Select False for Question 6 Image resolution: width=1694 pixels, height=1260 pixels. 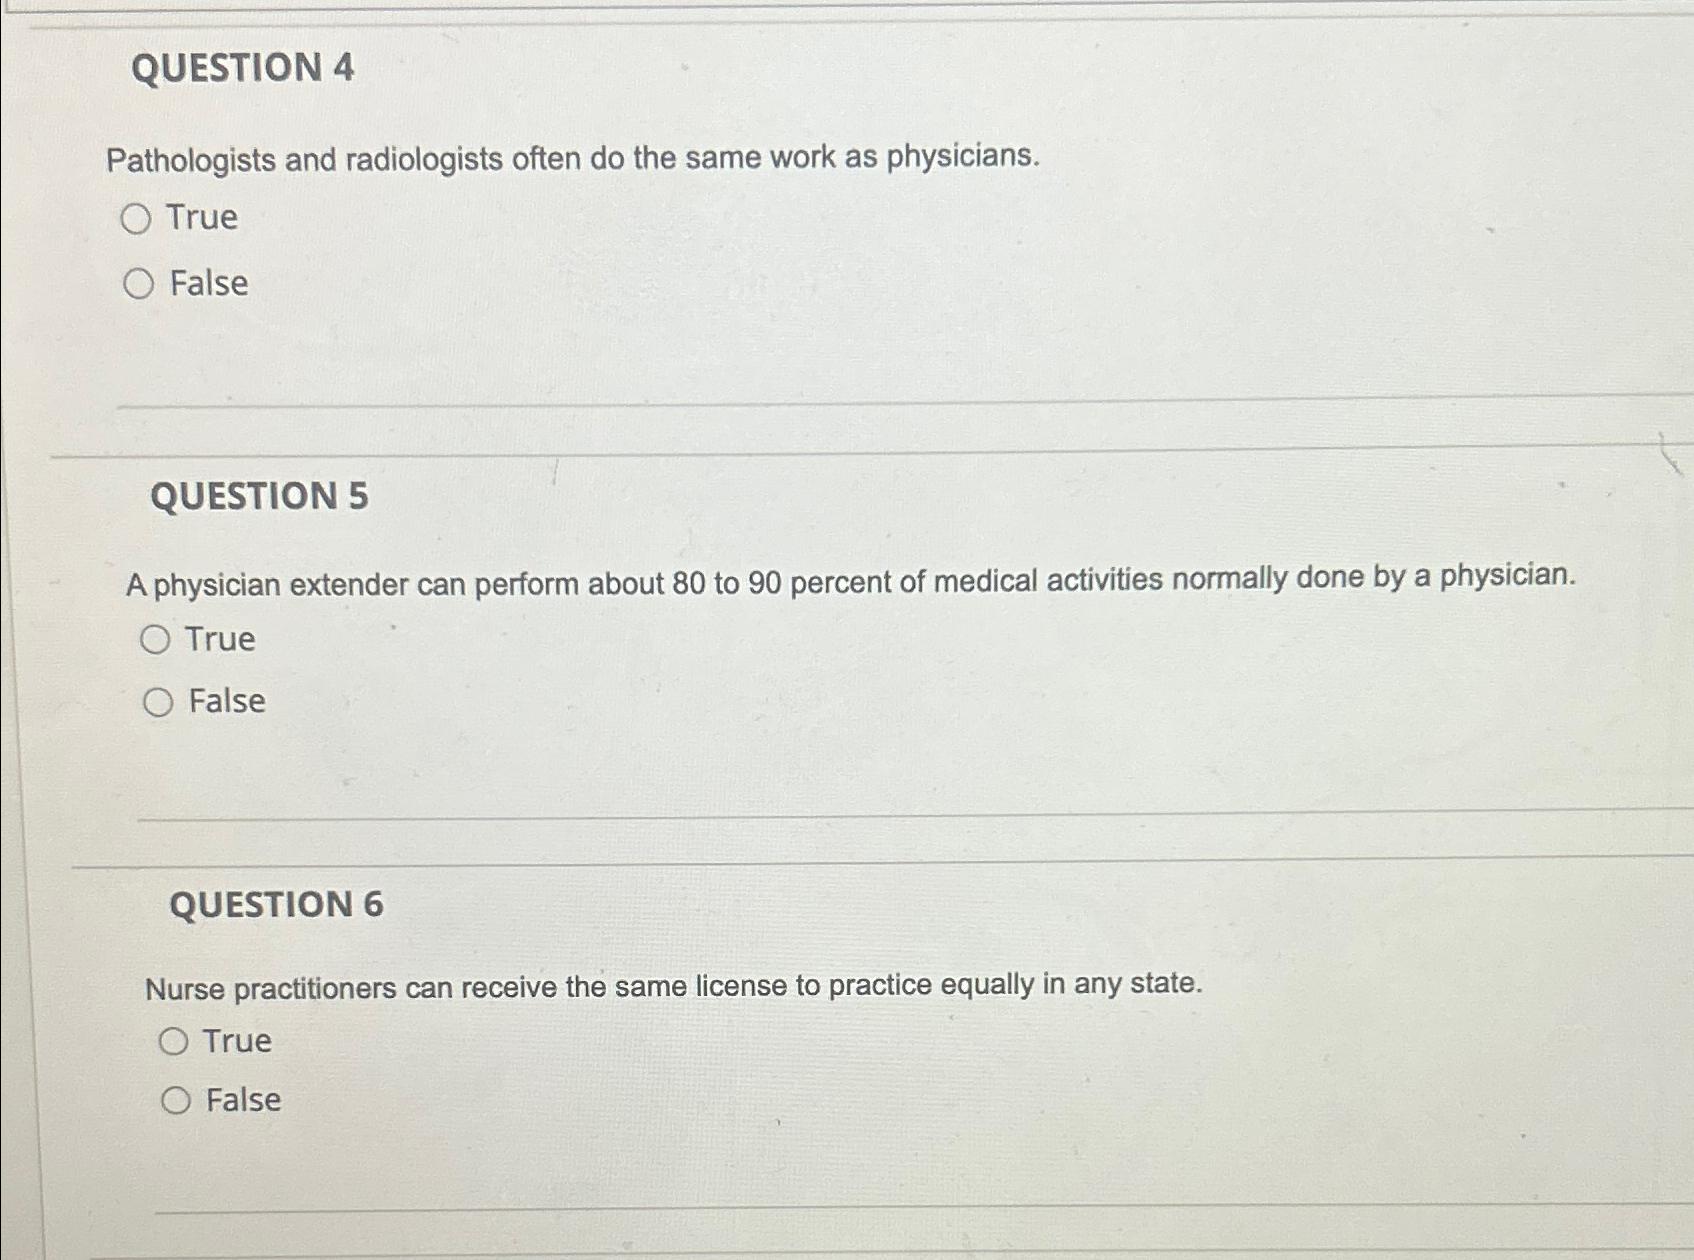(x=177, y=1100)
